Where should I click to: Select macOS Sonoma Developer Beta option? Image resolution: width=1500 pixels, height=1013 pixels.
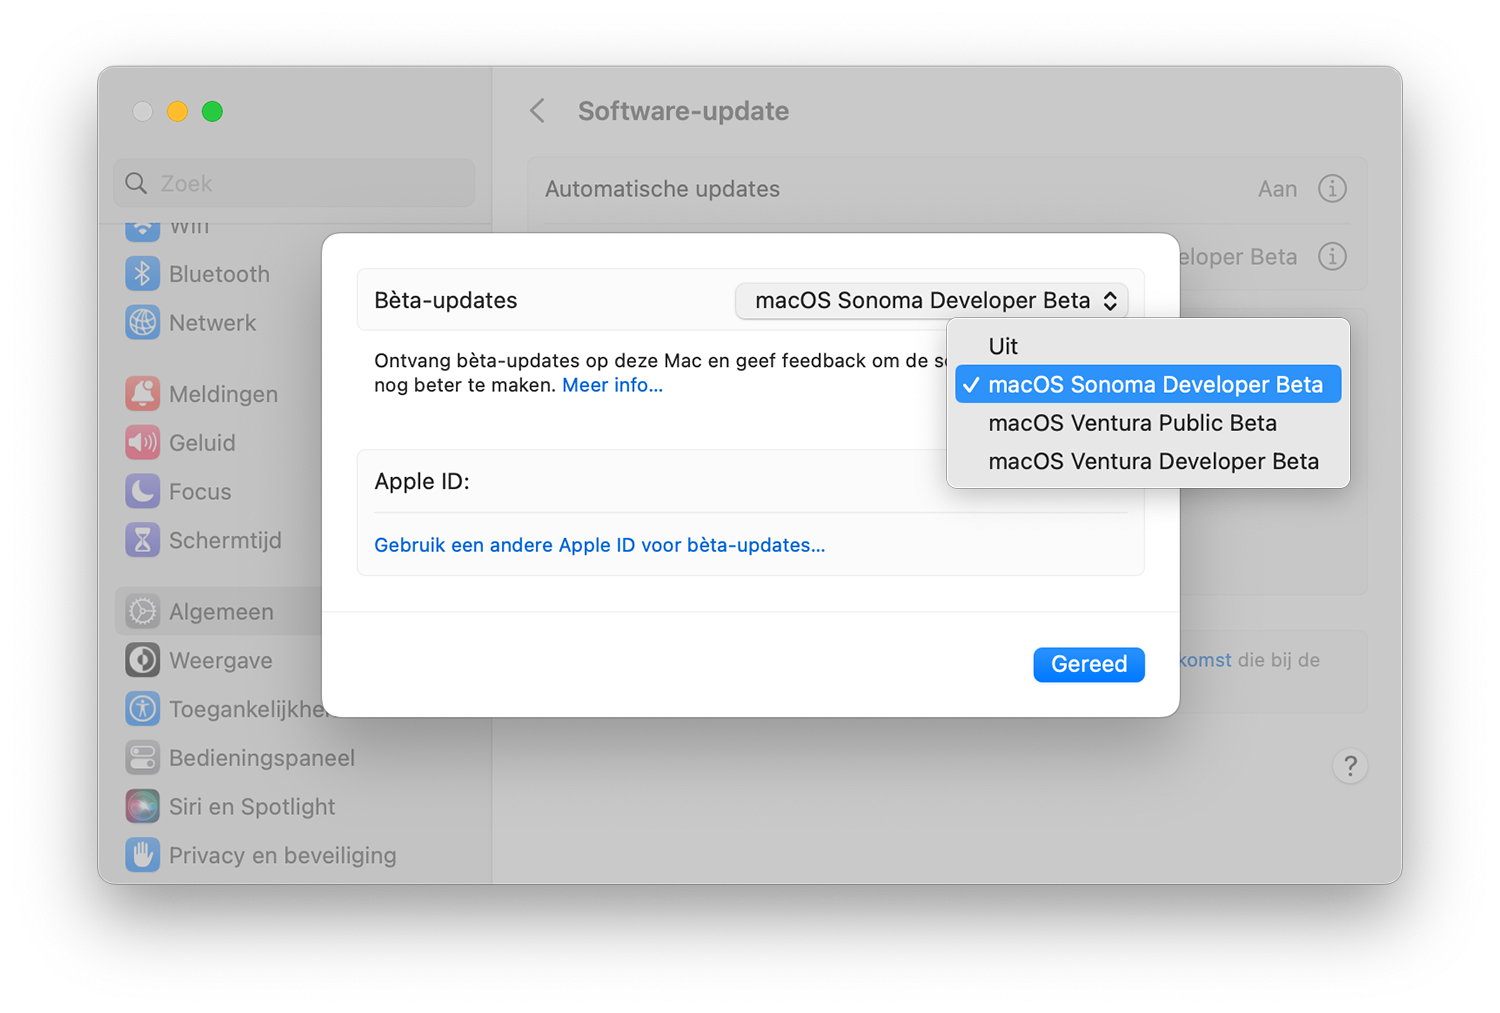coord(1148,384)
